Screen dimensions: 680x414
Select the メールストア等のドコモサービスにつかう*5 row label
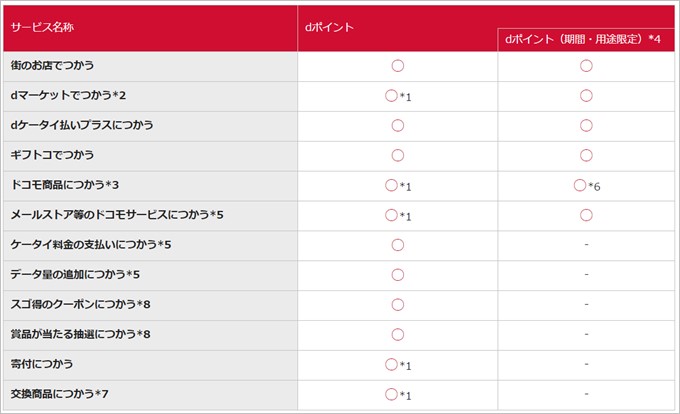pos(117,215)
